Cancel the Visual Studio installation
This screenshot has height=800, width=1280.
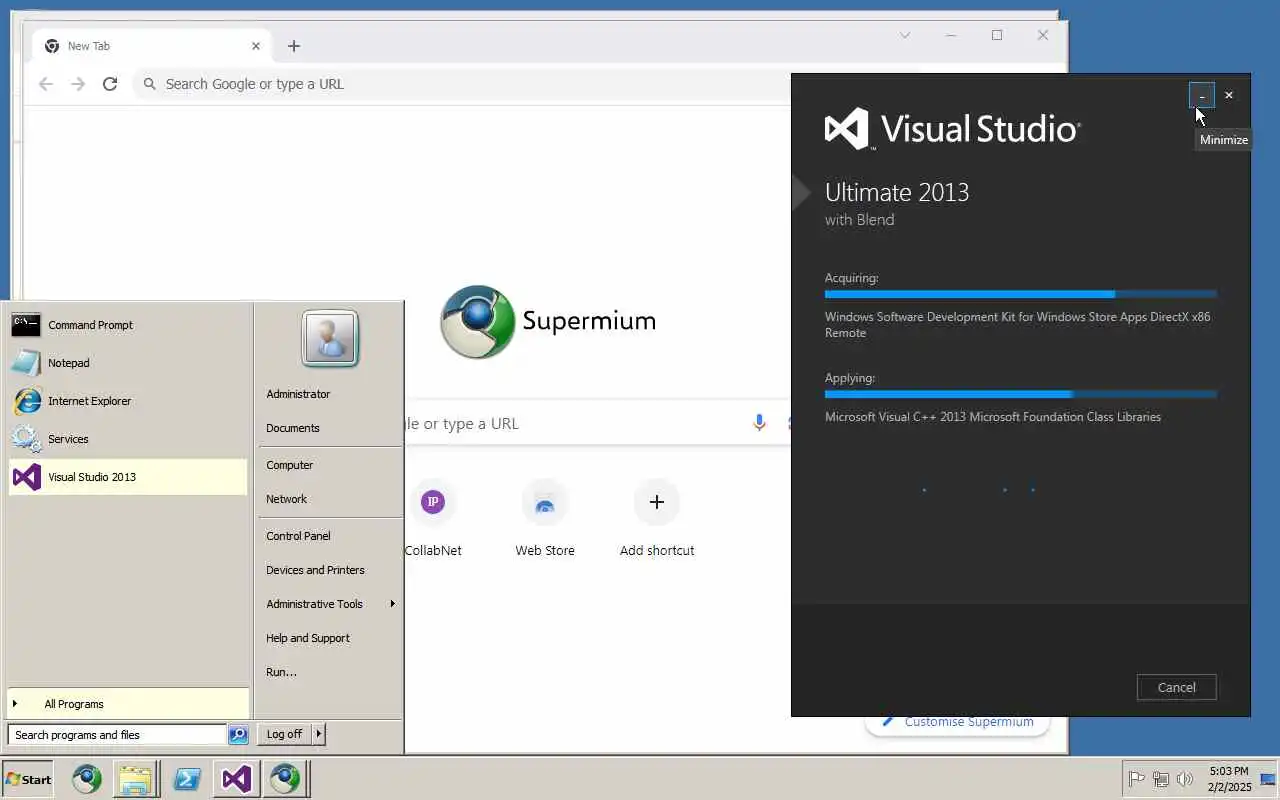click(1176, 687)
